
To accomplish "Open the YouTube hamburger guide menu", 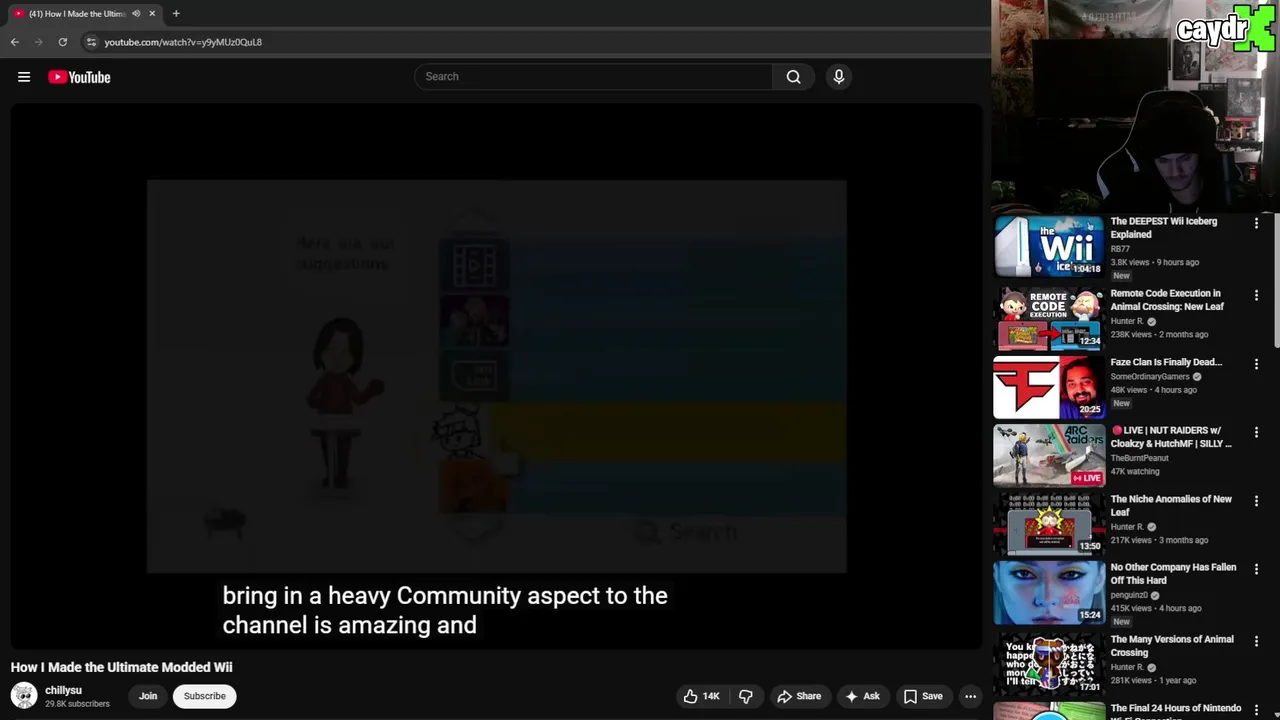I will 24,77.
